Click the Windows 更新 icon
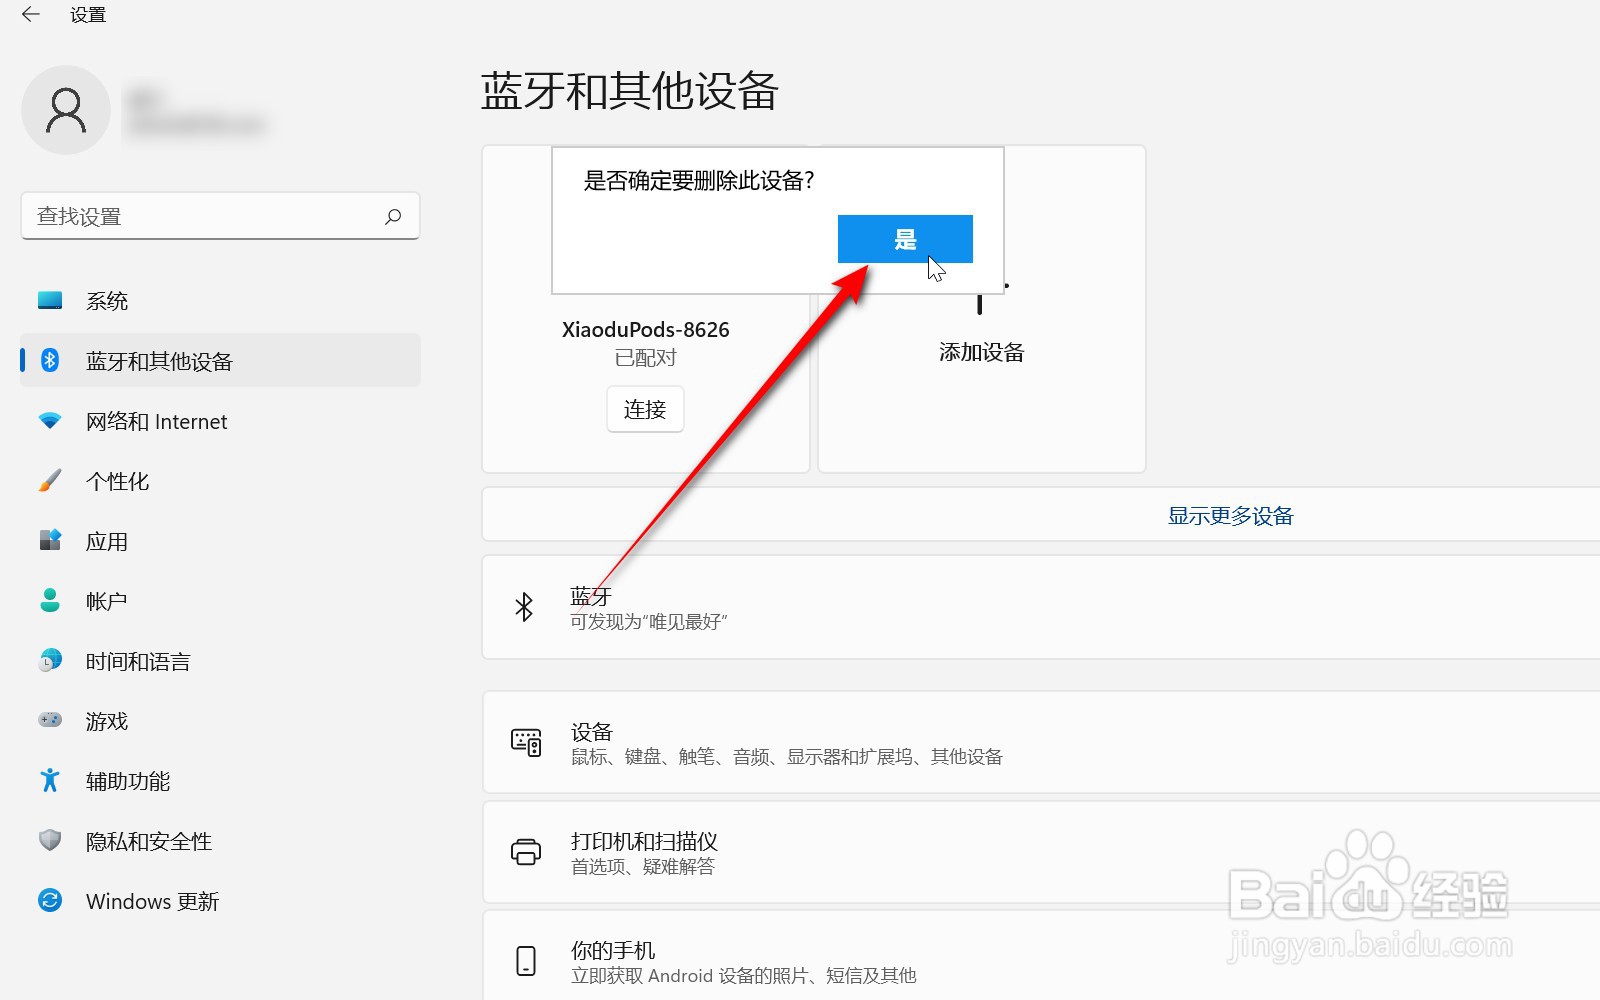Screen dimensions: 1600x1000 [49, 901]
